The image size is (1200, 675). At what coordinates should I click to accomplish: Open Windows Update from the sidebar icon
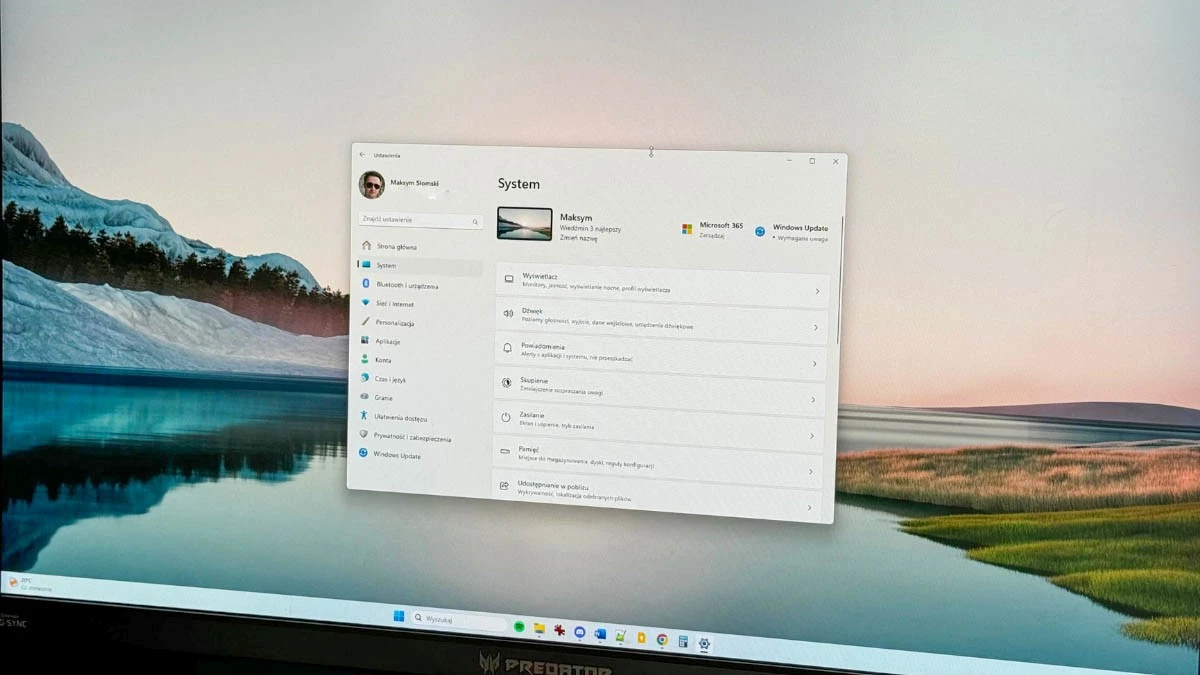pyautogui.click(x=364, y=455)
